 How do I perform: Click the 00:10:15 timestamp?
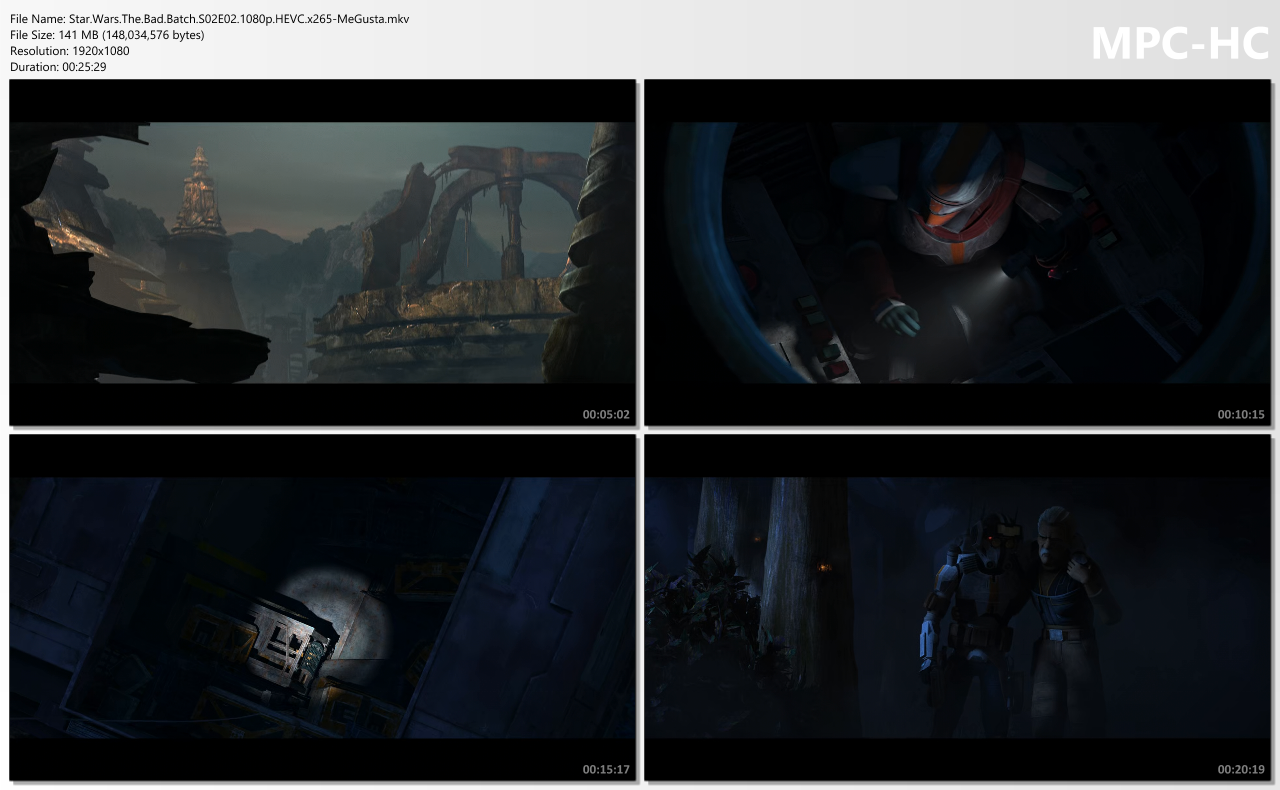1241,414
